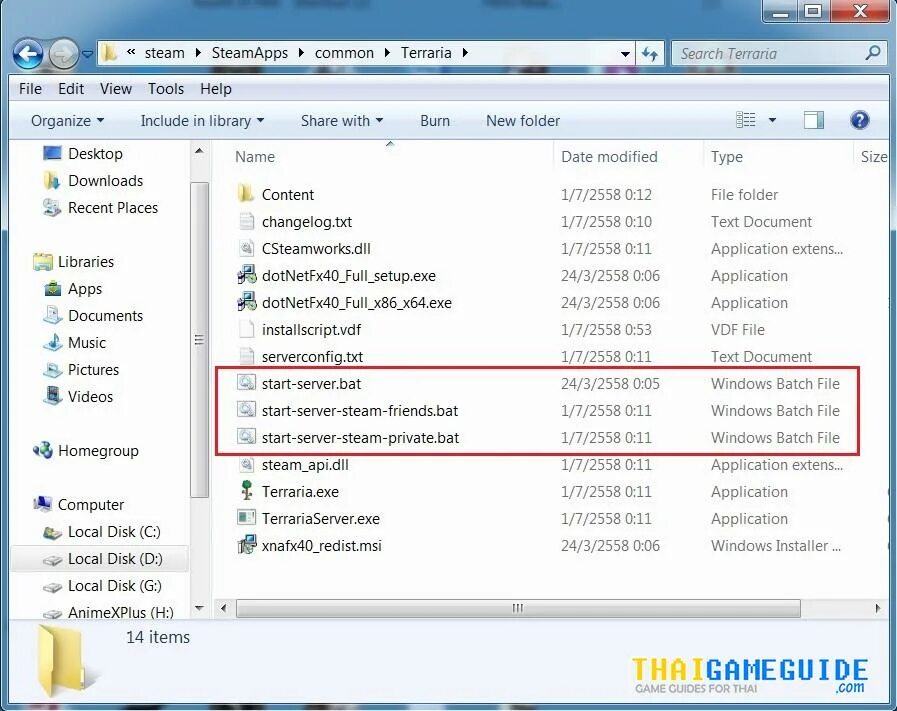Sort by the Name column header
The image size is (897, 711).
(x=255, y=157)
